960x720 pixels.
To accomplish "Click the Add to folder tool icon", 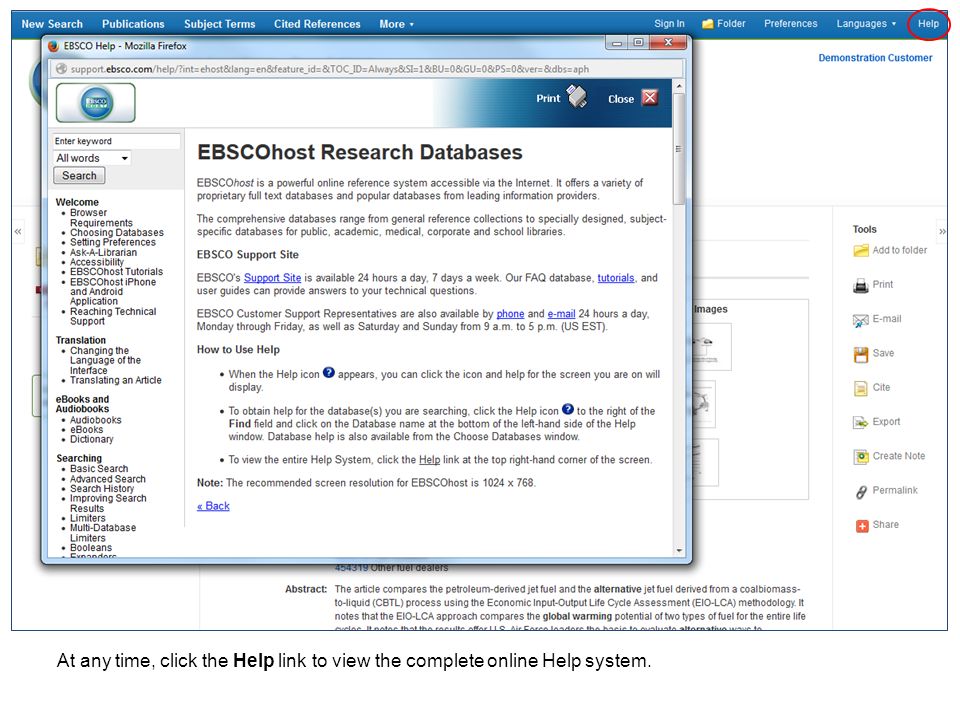I will click(x=861, y=250).
